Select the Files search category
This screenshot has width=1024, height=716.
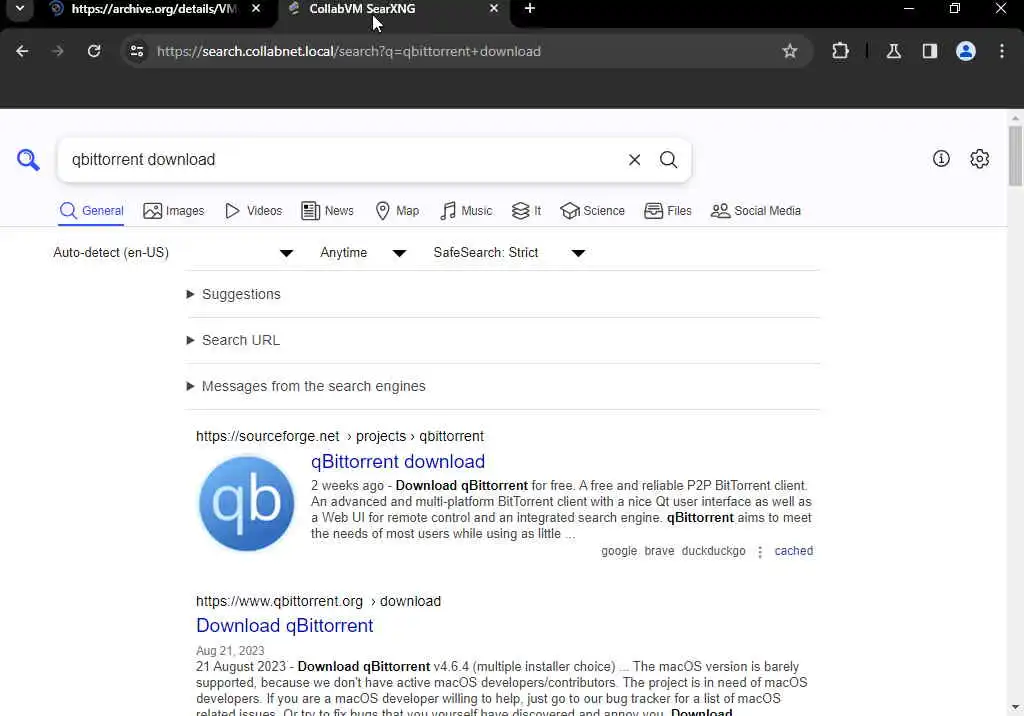pos(667,211)
